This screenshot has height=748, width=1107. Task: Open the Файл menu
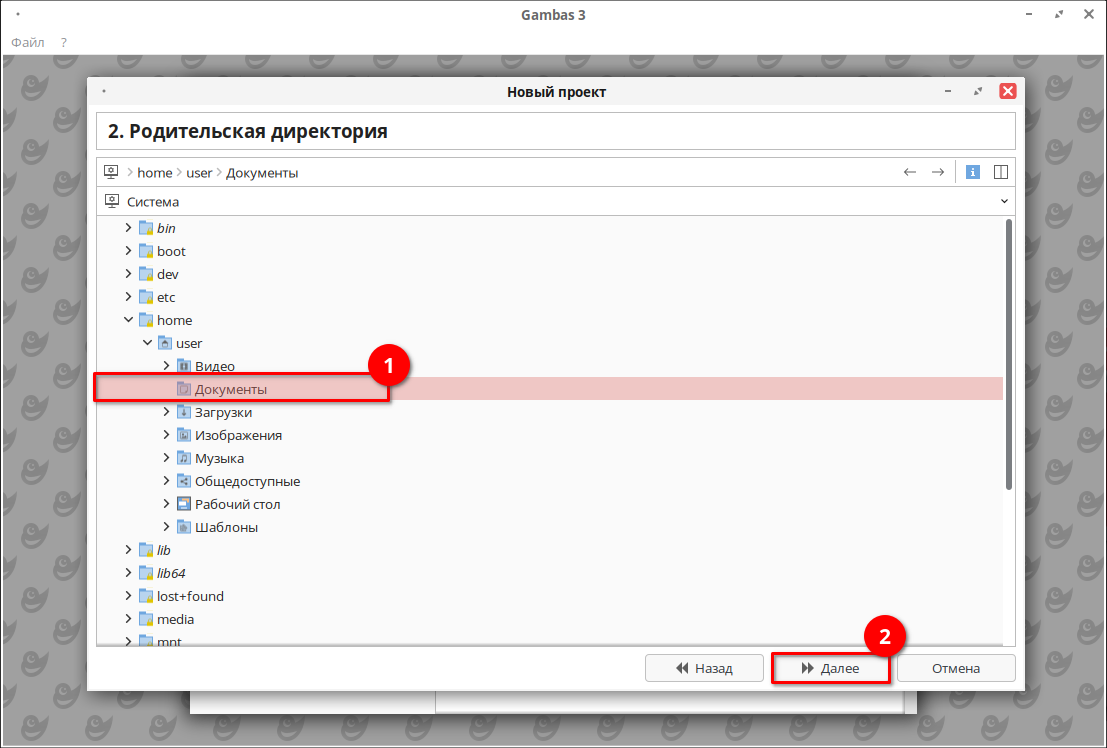pyautogui.click(x=28, y=43)
